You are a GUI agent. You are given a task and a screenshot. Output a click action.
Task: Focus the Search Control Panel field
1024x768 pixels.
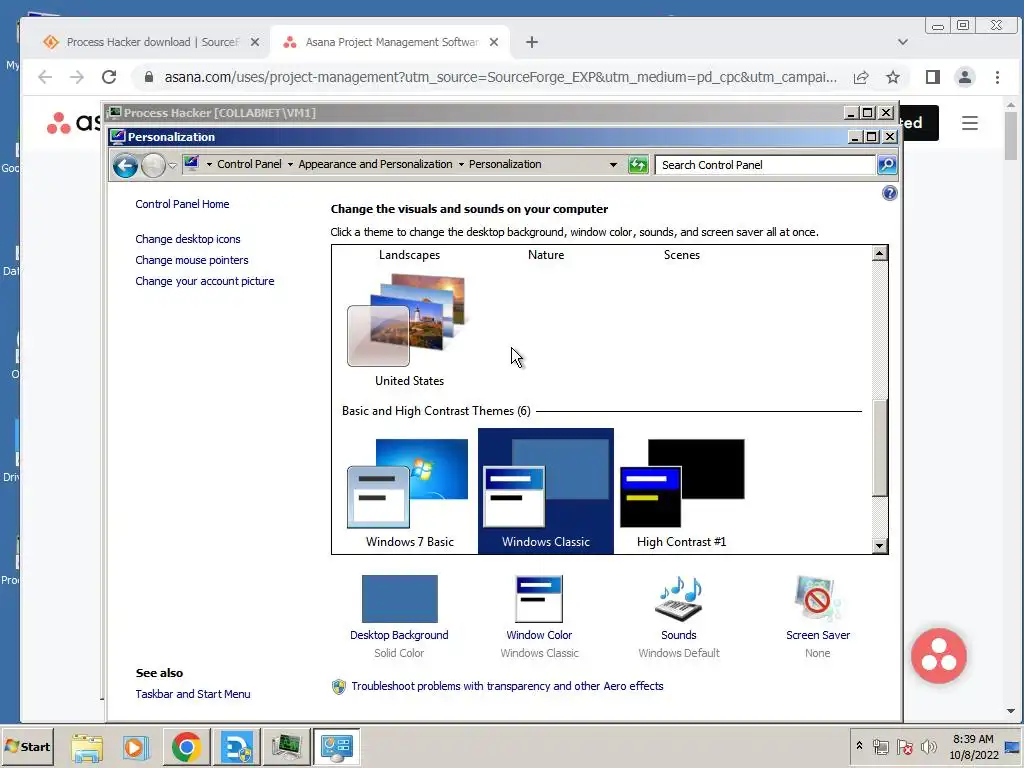pyautogui.click(x=765, y=165)
